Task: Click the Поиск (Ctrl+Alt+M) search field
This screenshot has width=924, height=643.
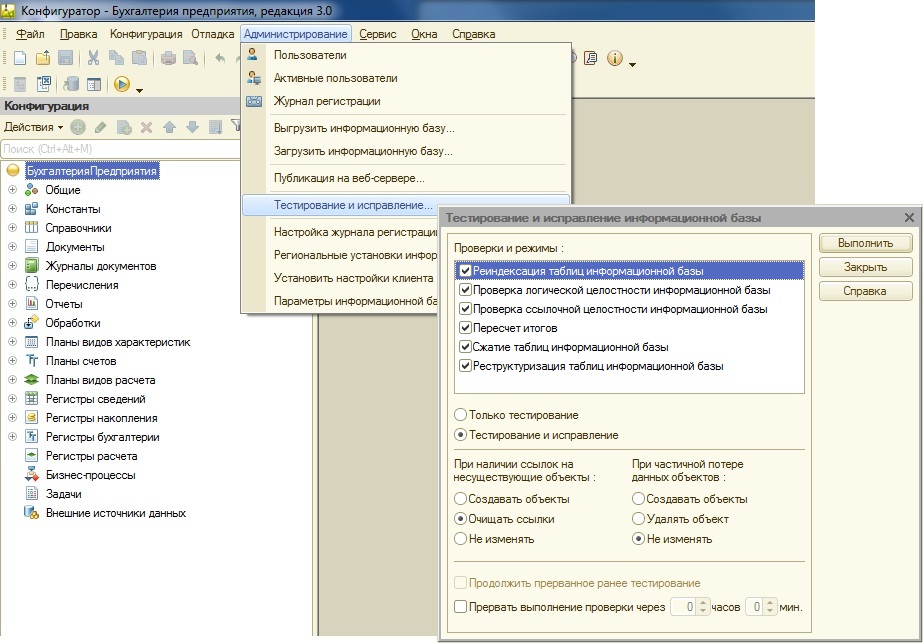Action: tap(121, 149)
